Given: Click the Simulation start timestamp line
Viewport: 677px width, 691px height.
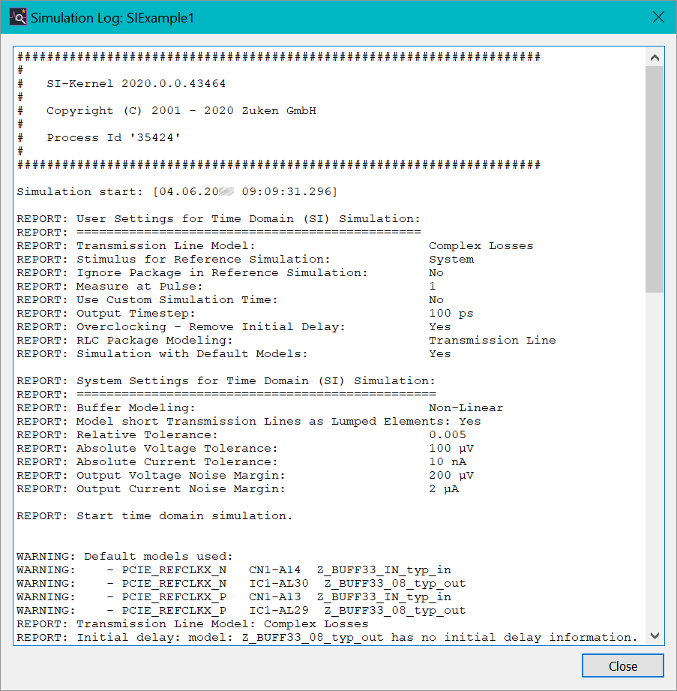Looking at the screenshot, I should [x=177, y=191].
